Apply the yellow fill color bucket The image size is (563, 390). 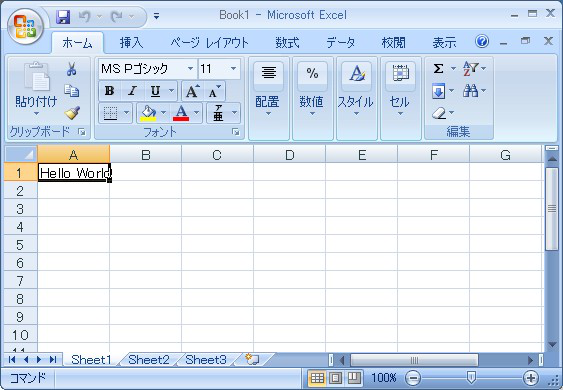[148, 113]
